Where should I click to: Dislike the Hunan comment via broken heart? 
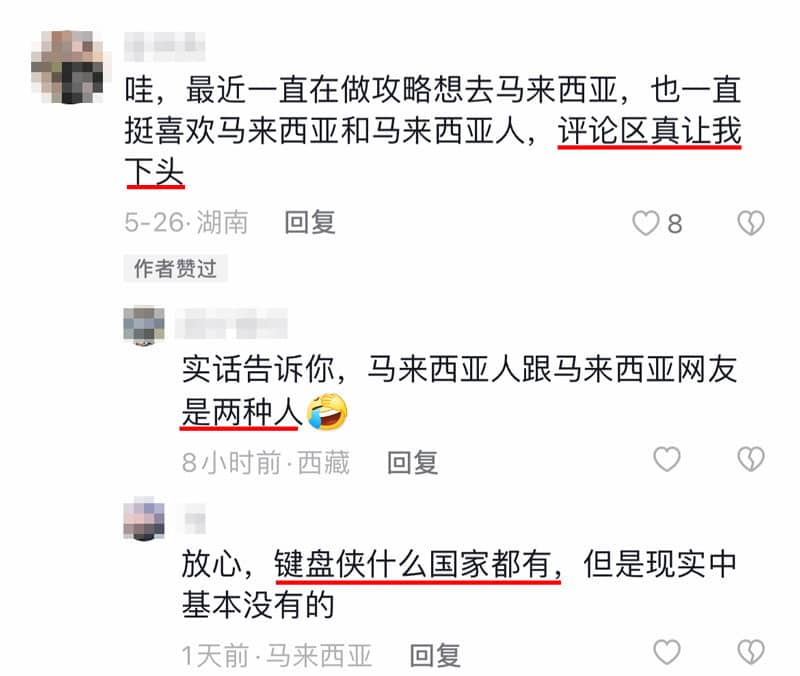751,223
